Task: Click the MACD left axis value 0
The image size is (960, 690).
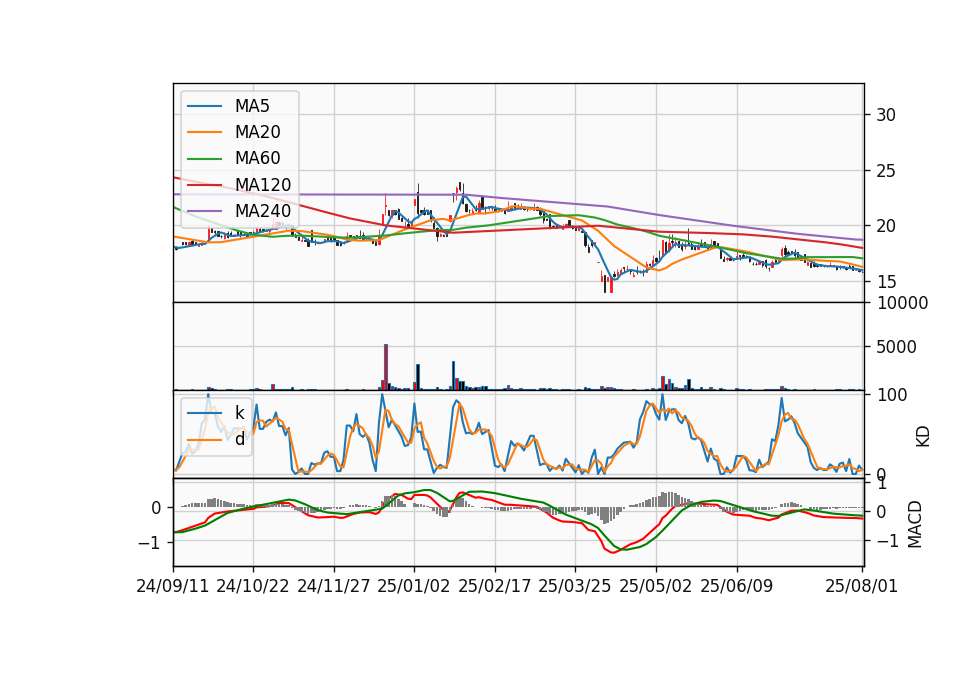Action: point(156,508)
